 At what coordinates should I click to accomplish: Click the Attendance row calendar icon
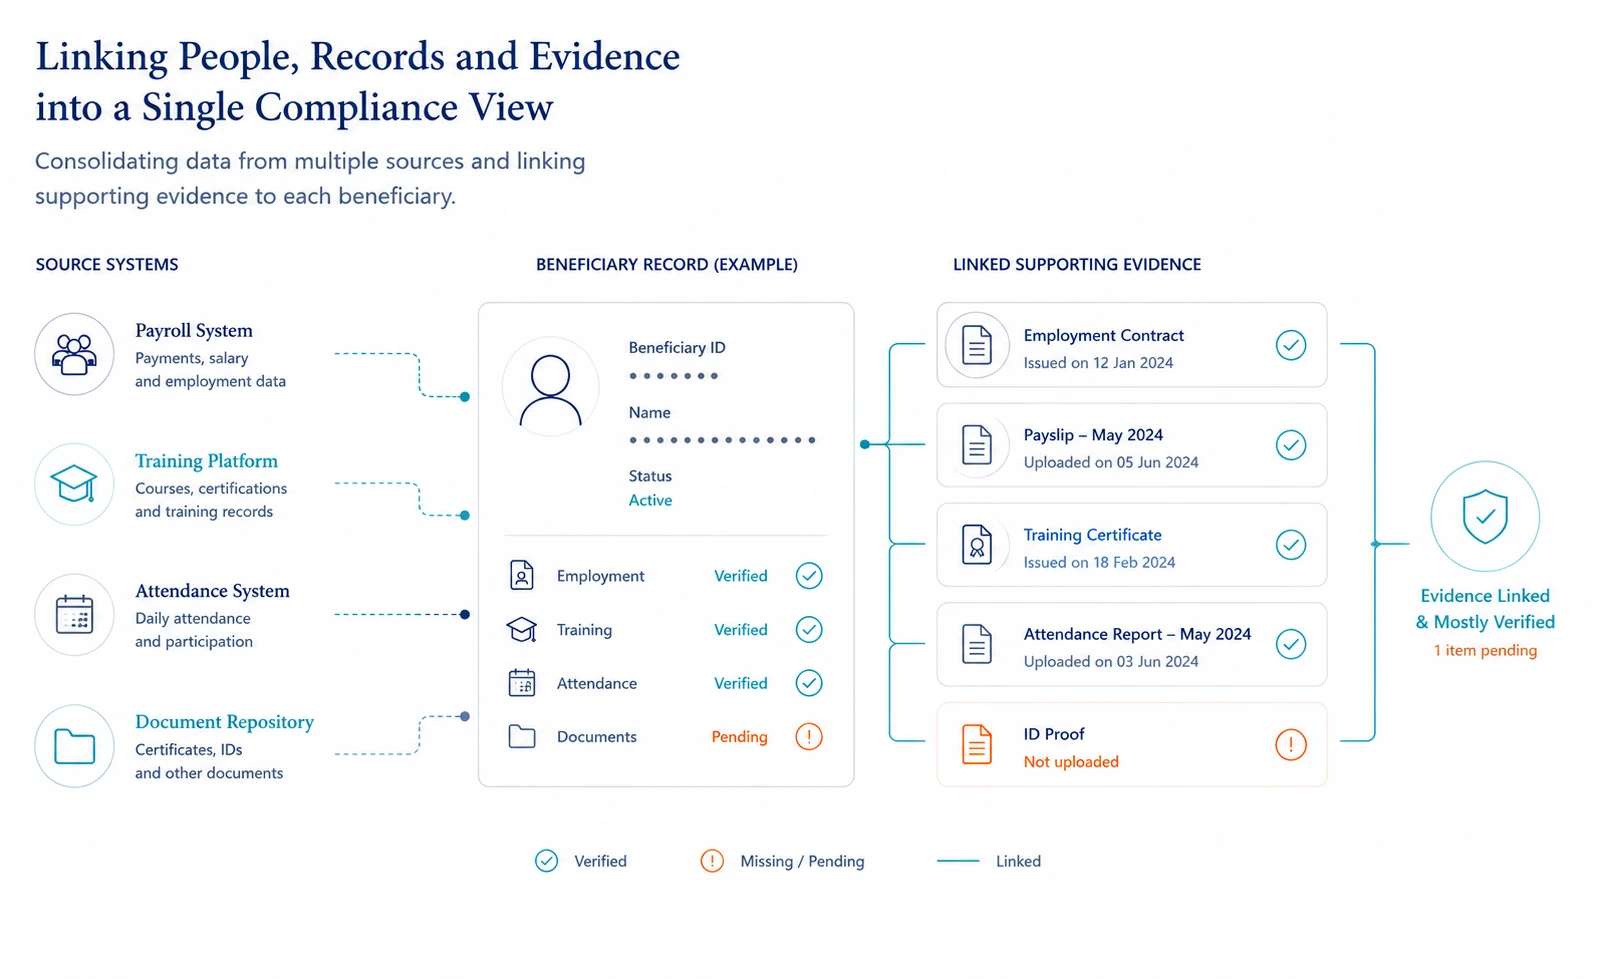coord(522,683)
